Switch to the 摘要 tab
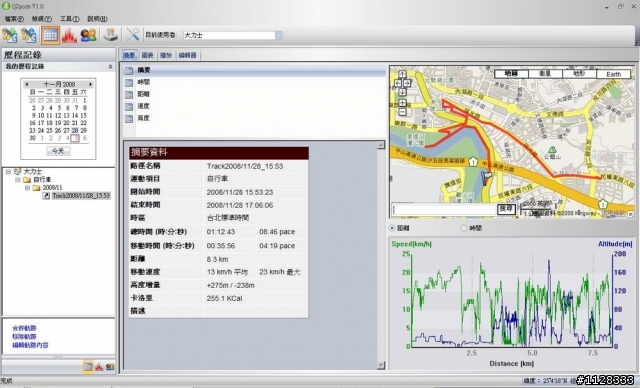 click(129, 55)
